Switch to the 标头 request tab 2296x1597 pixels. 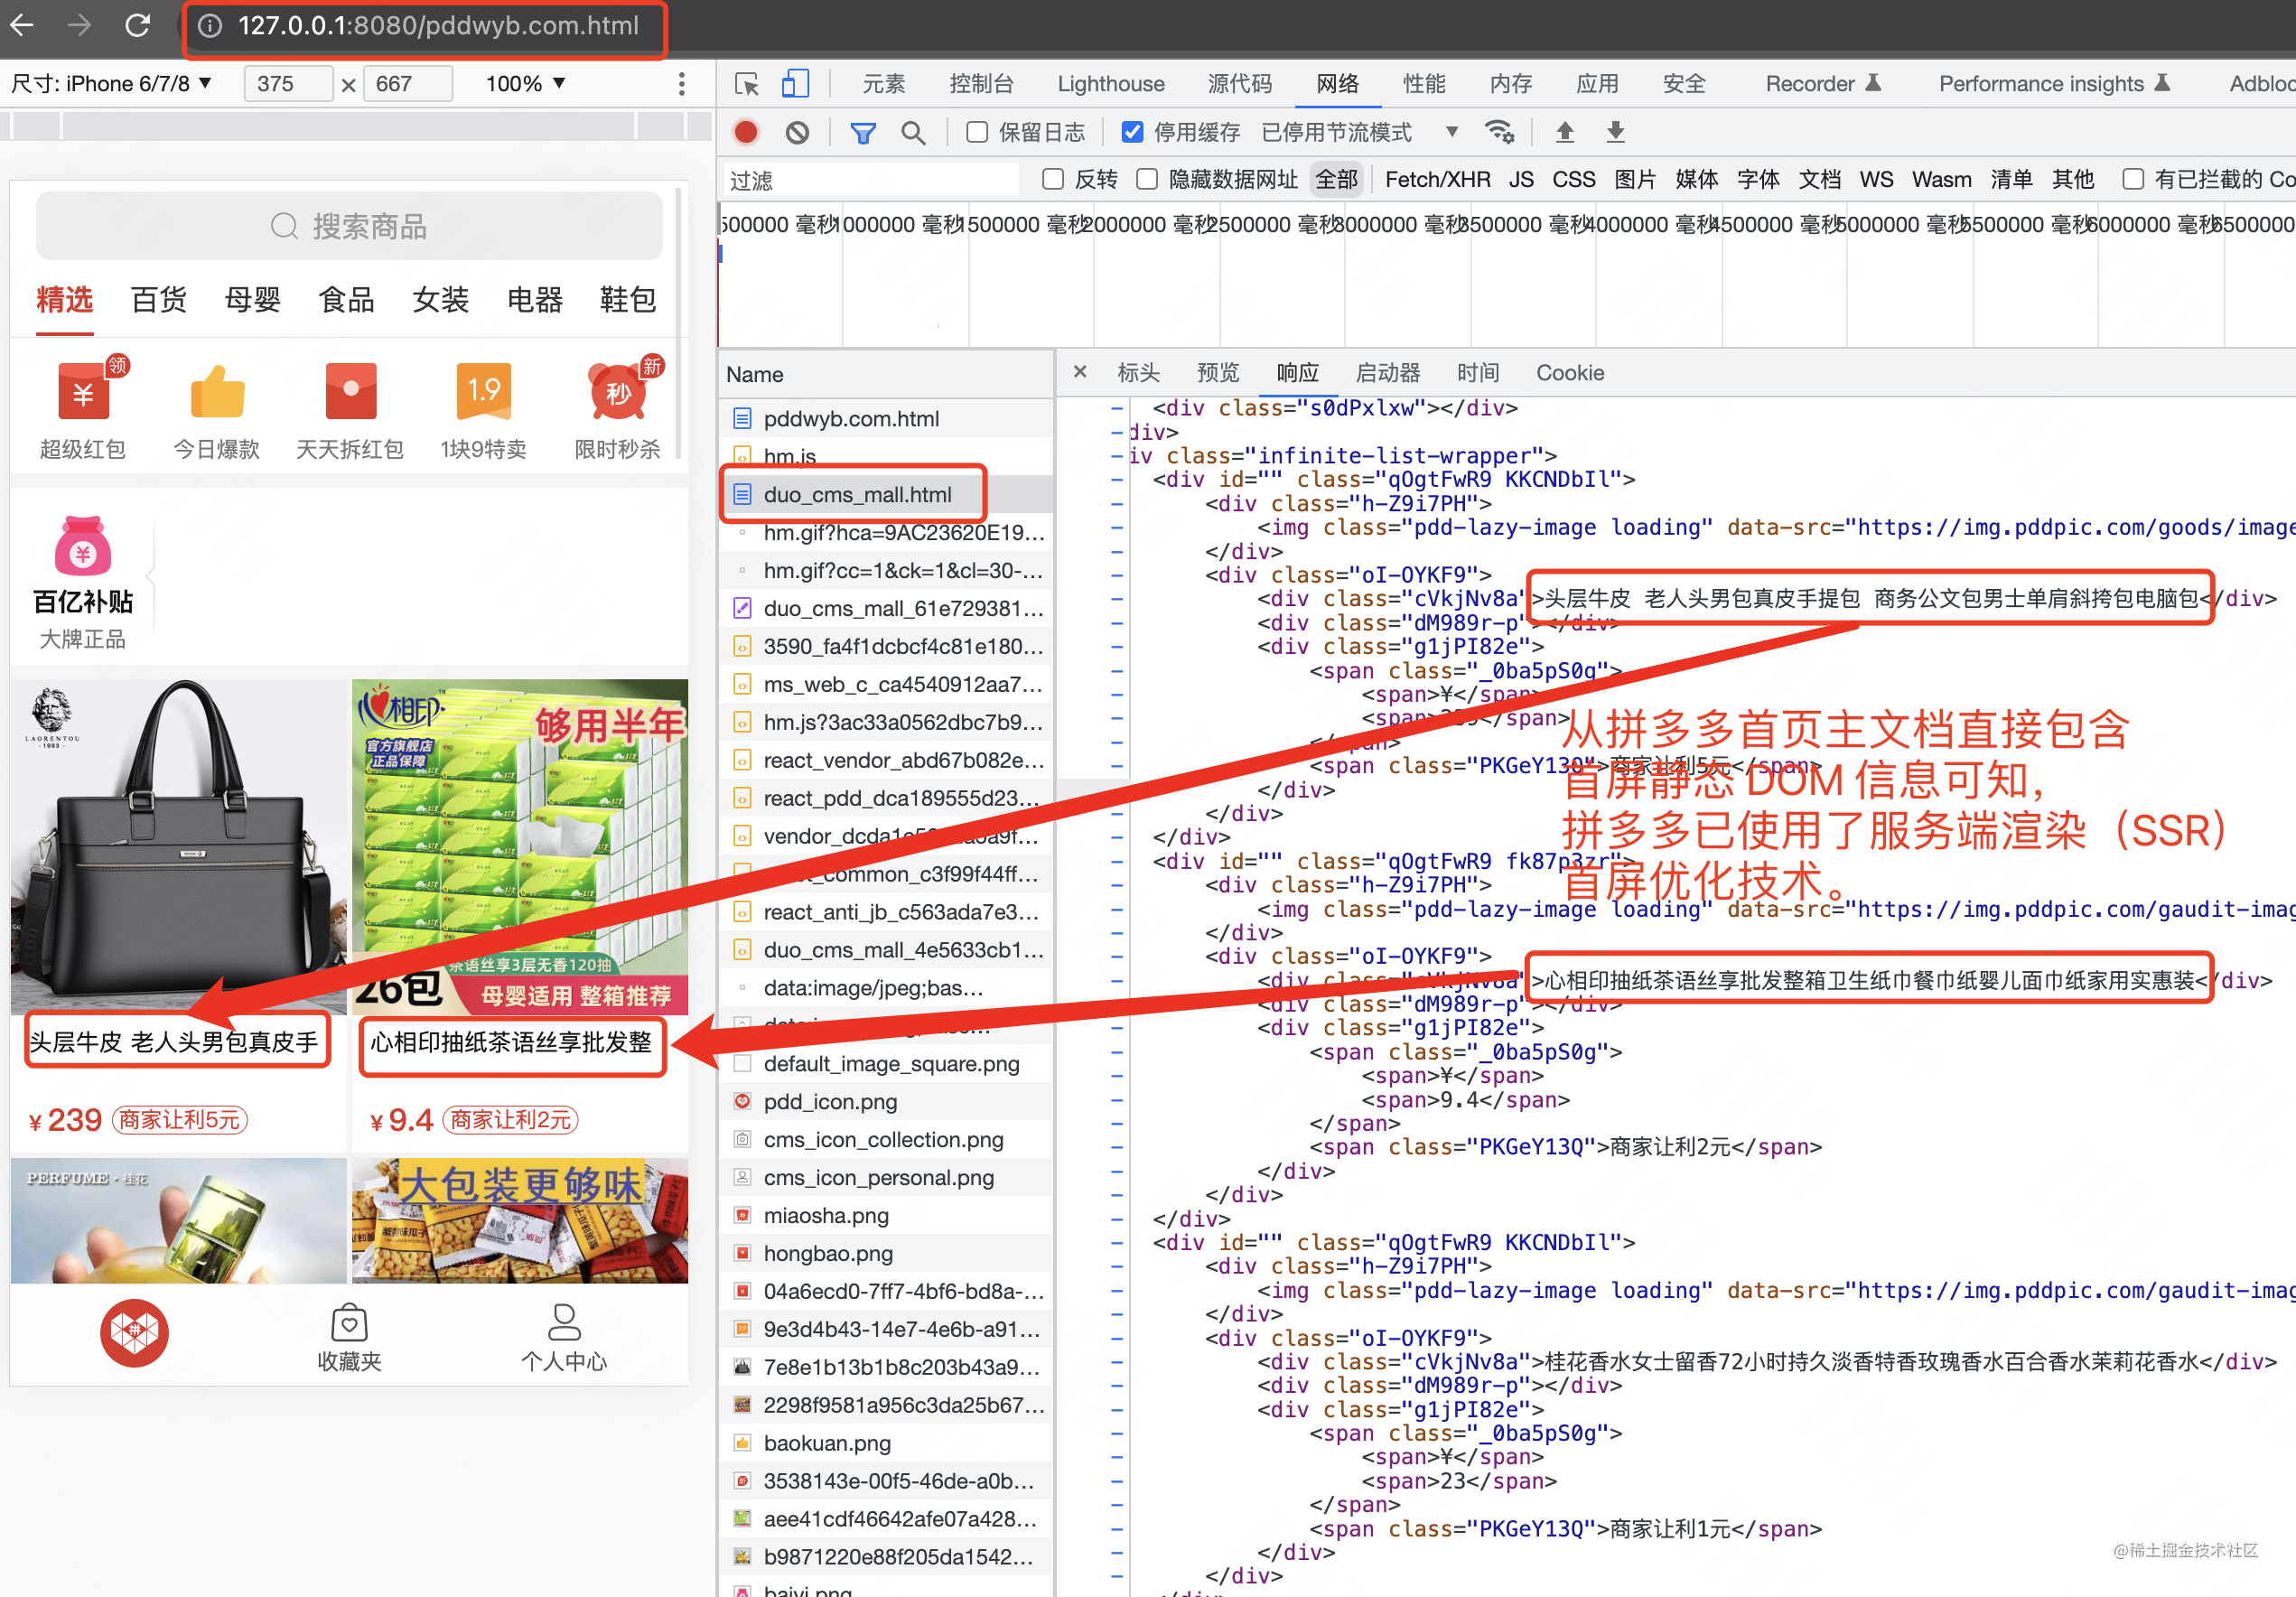click(1138, 372)
